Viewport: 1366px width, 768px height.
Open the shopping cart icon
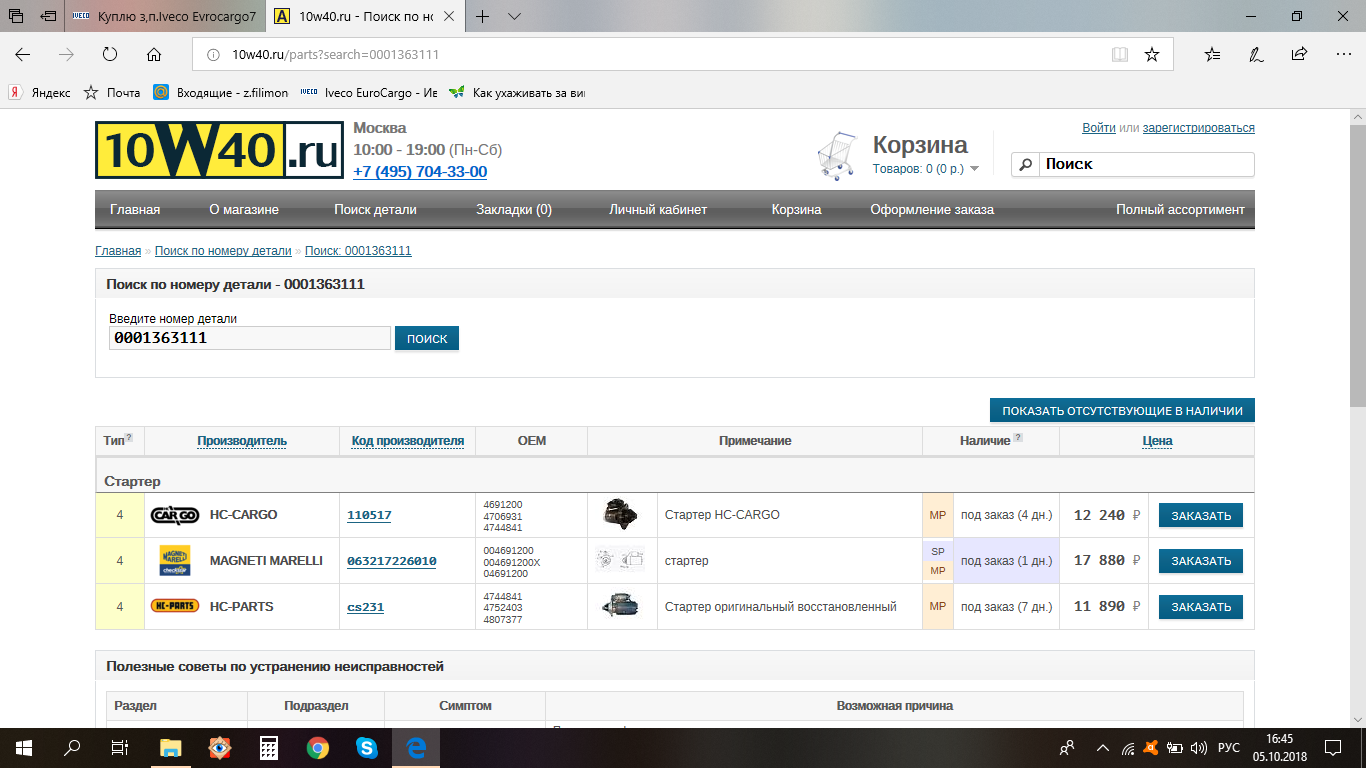pyautogui.click(x=837, y=158)
